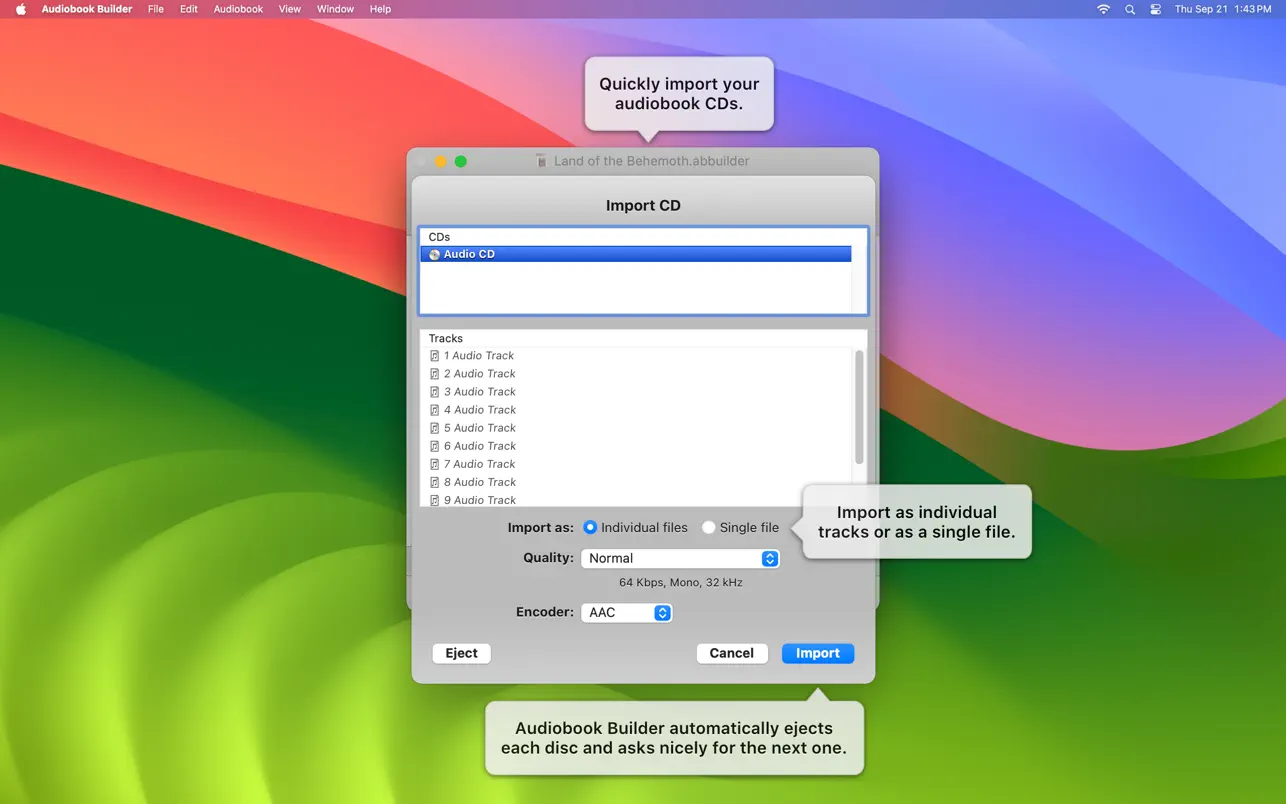Screen dimensions: 1286x804
Task: Click the Eject button
Action: click(461, 653)
